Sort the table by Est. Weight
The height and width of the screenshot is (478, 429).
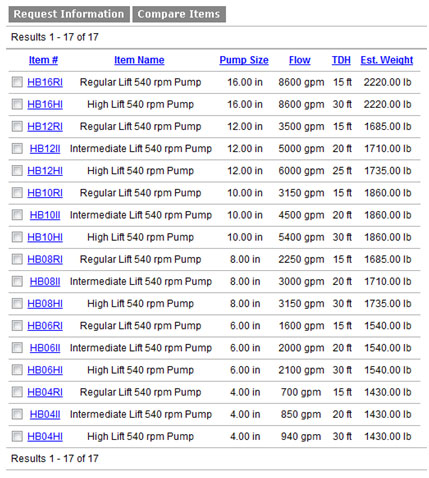pos(387,60)
